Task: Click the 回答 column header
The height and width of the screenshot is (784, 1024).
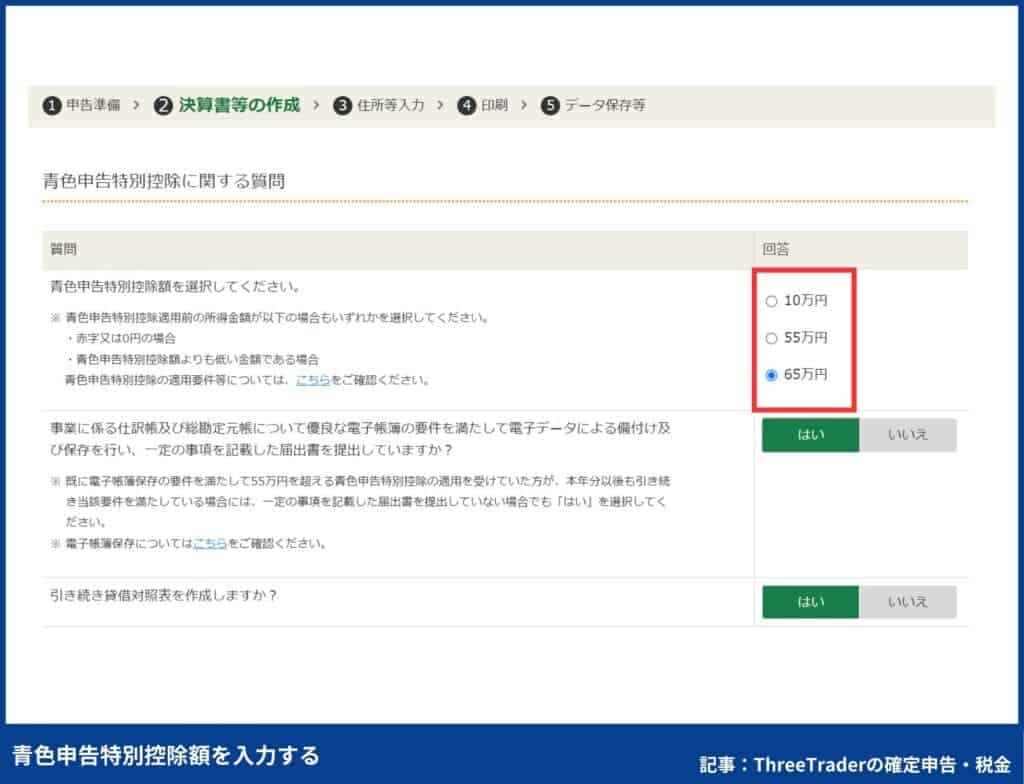Action: point(776,250)
